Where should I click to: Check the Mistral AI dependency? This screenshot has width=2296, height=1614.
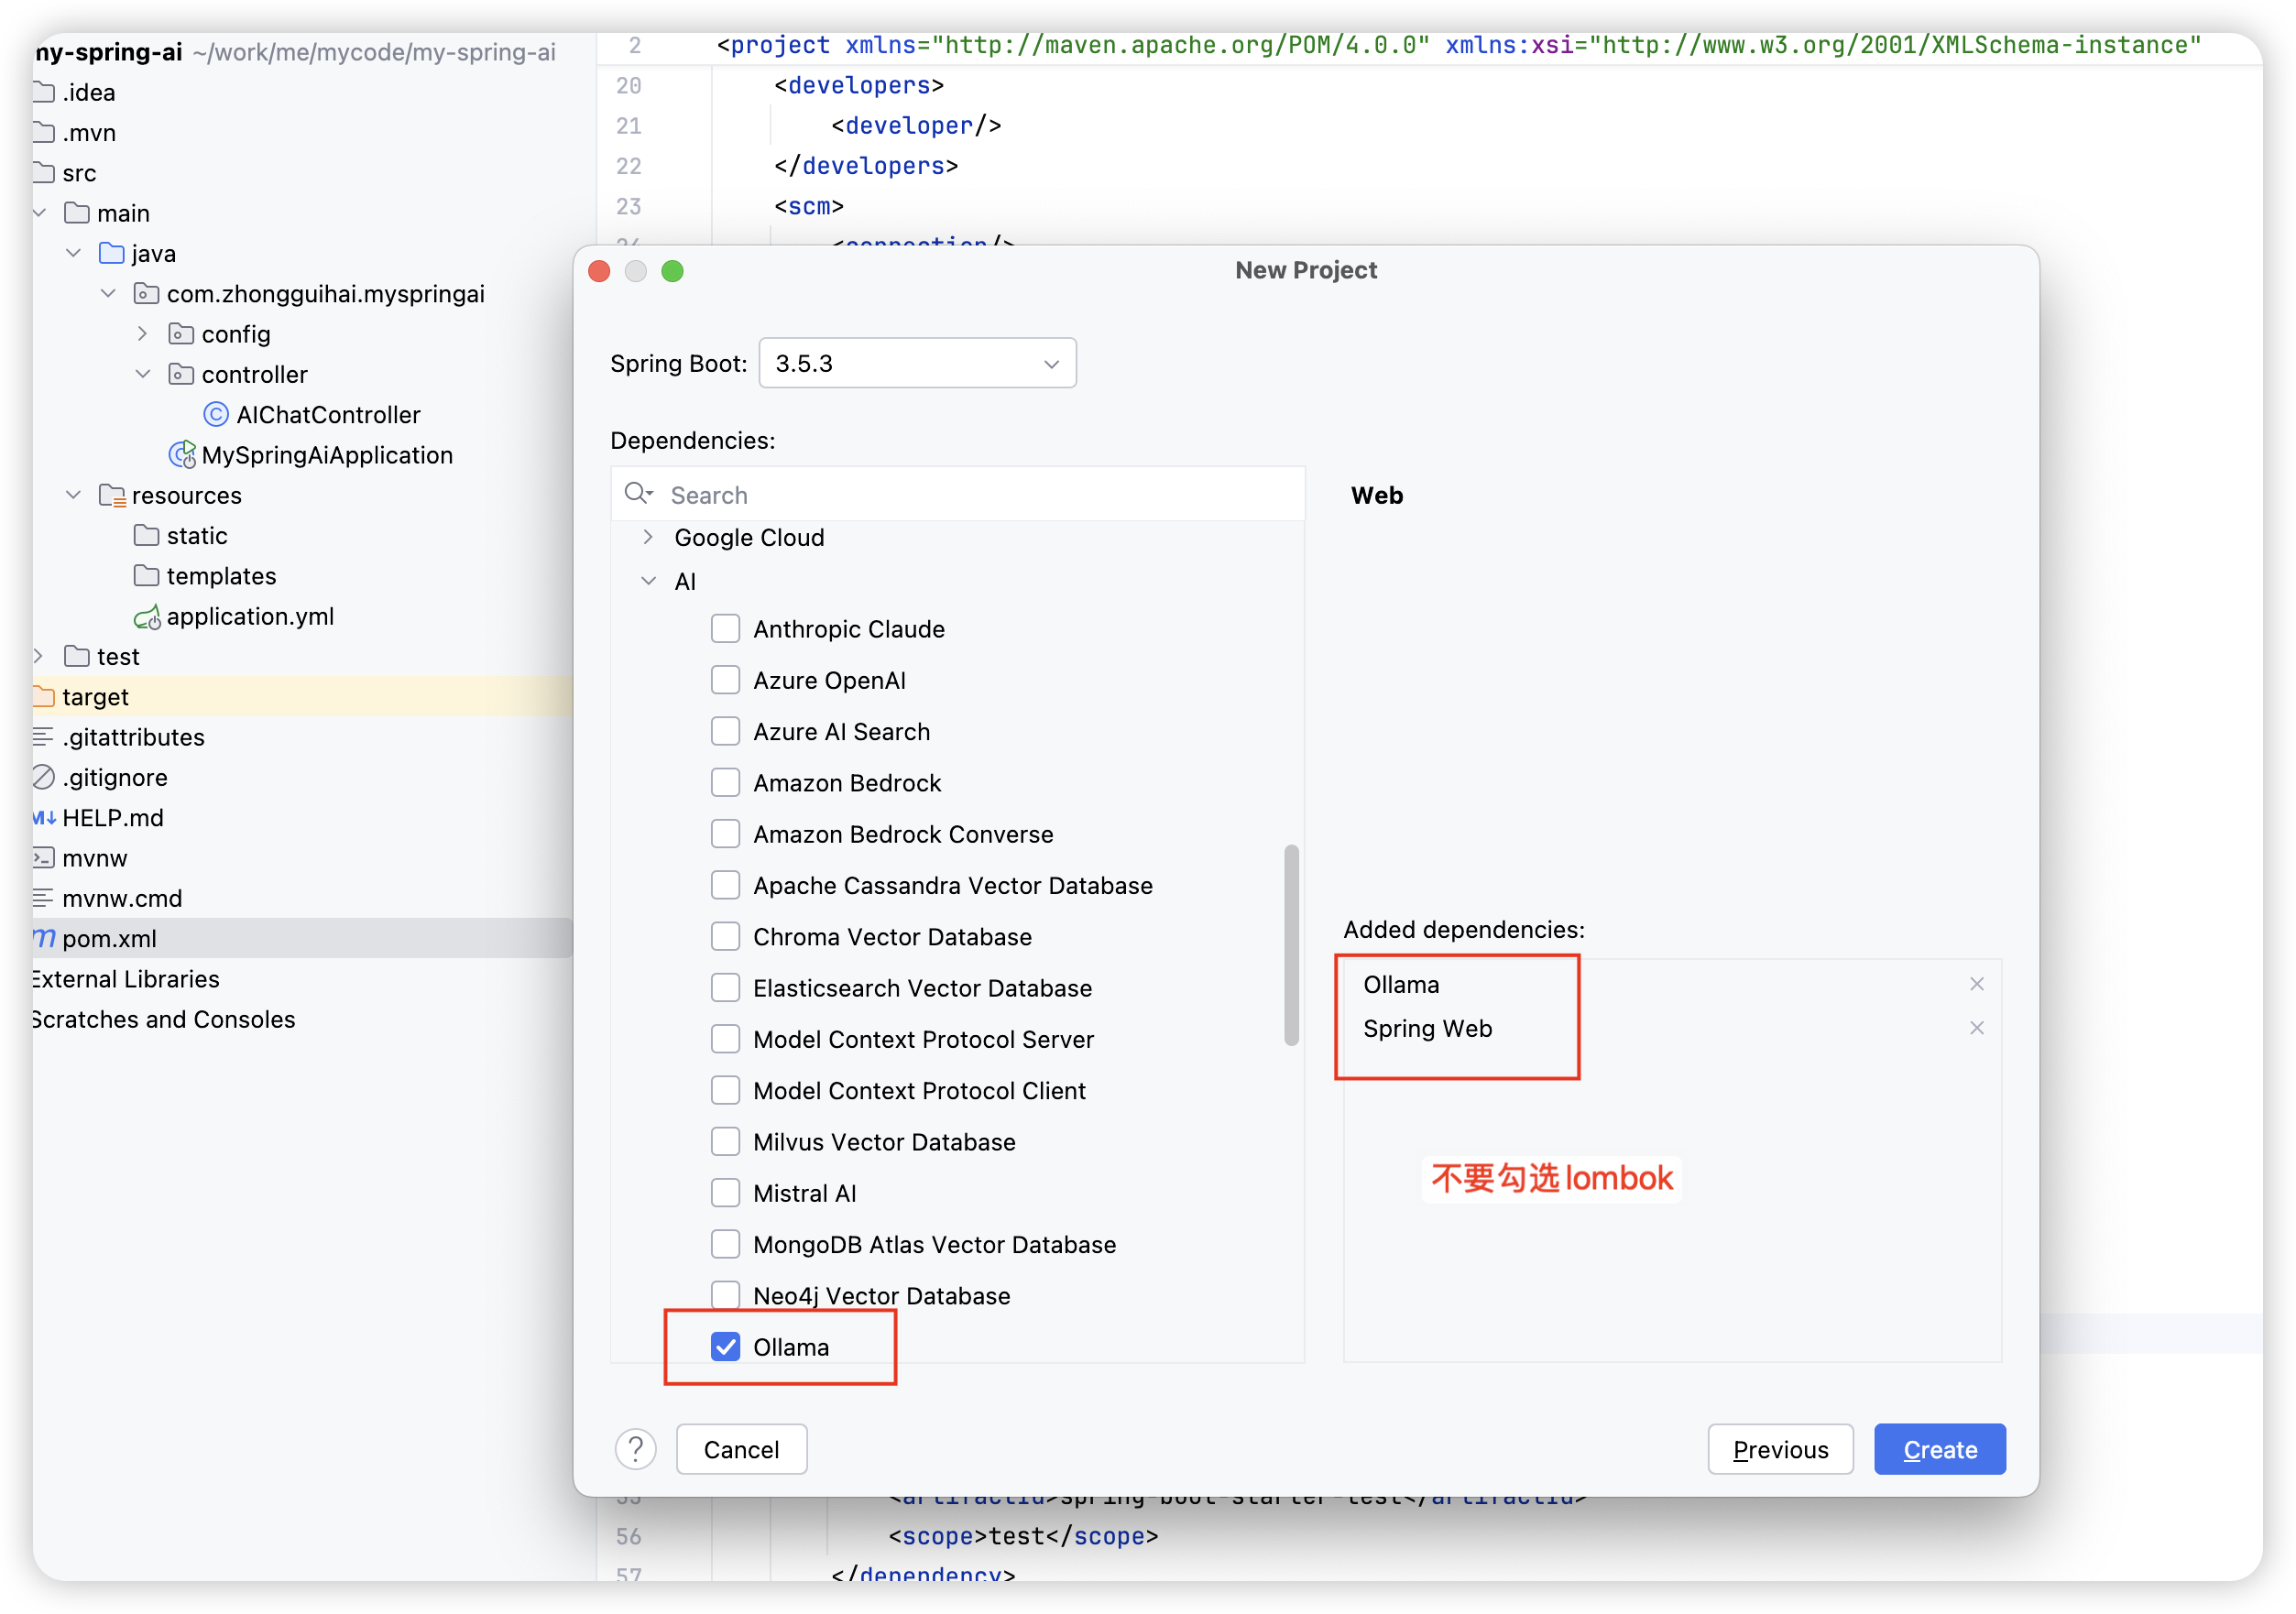click(x=725, y=1193)
